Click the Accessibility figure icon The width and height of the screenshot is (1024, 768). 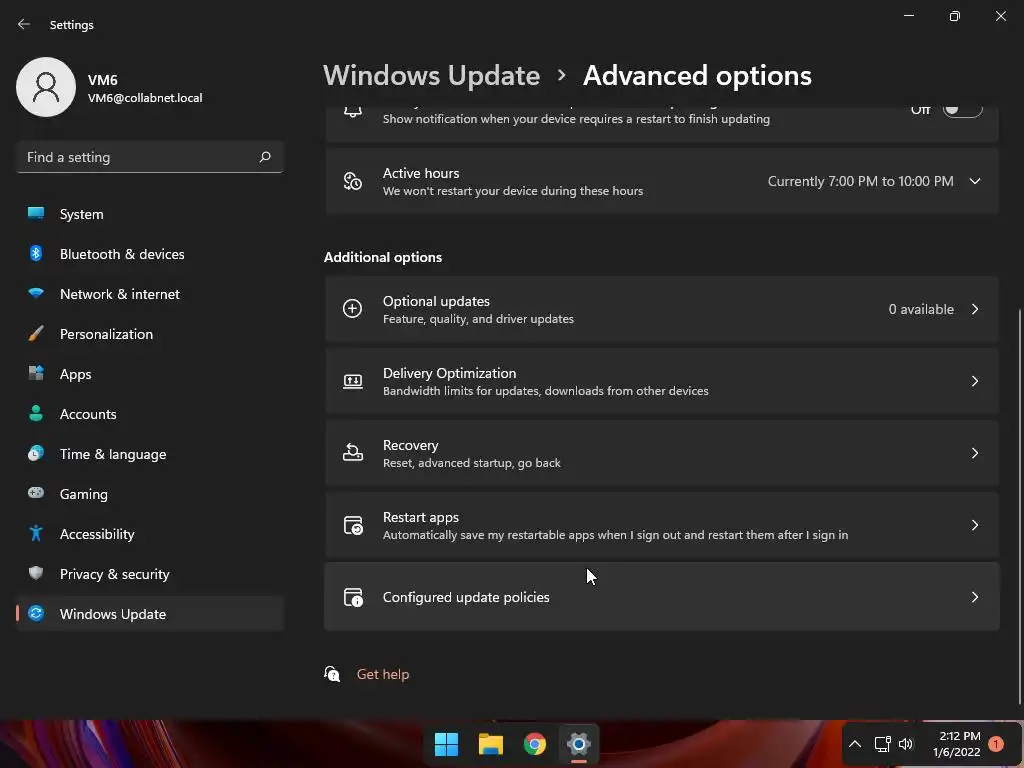click(36, 534)
